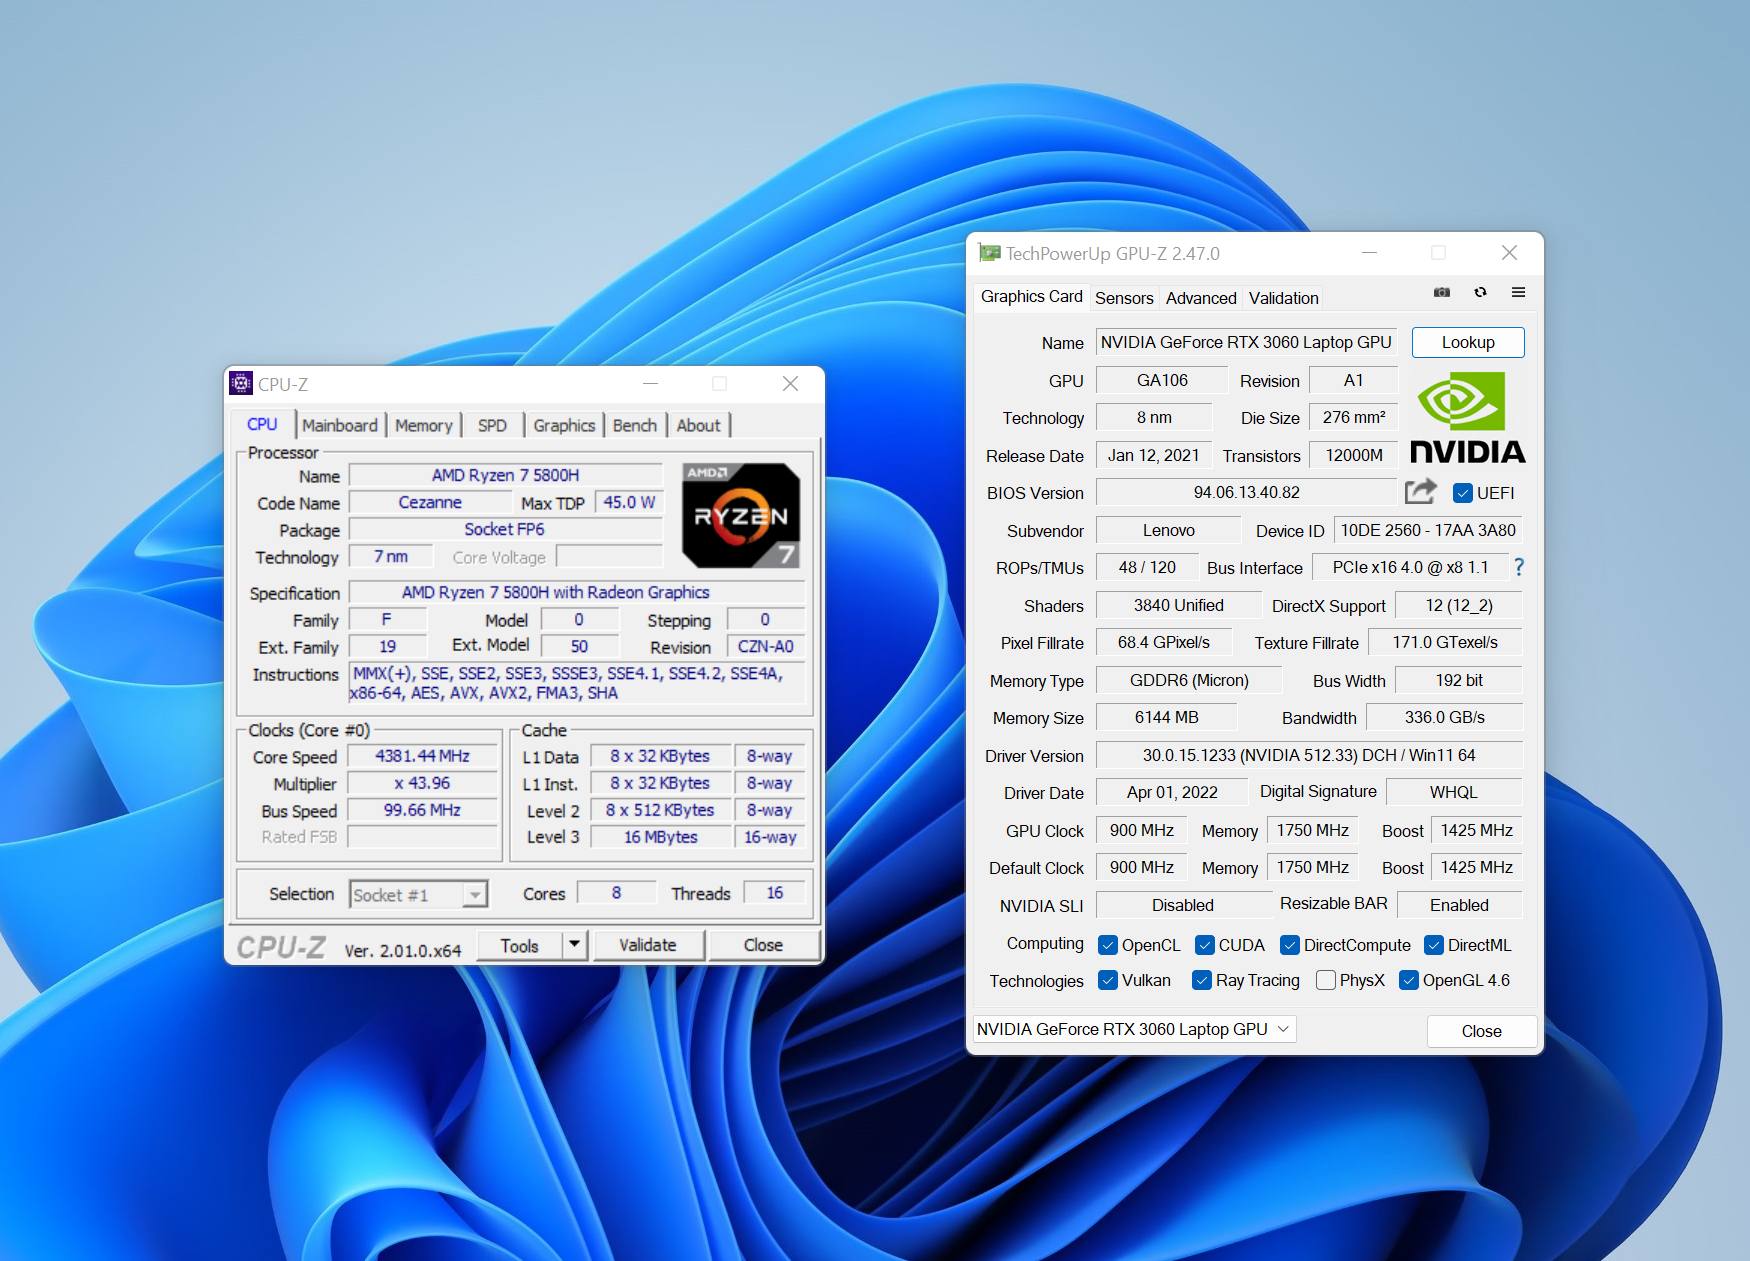The width and height of the screenshot is (1750, 1261).
Task: Click the CPU-Z title bar app icon
Action: (241, 383)
